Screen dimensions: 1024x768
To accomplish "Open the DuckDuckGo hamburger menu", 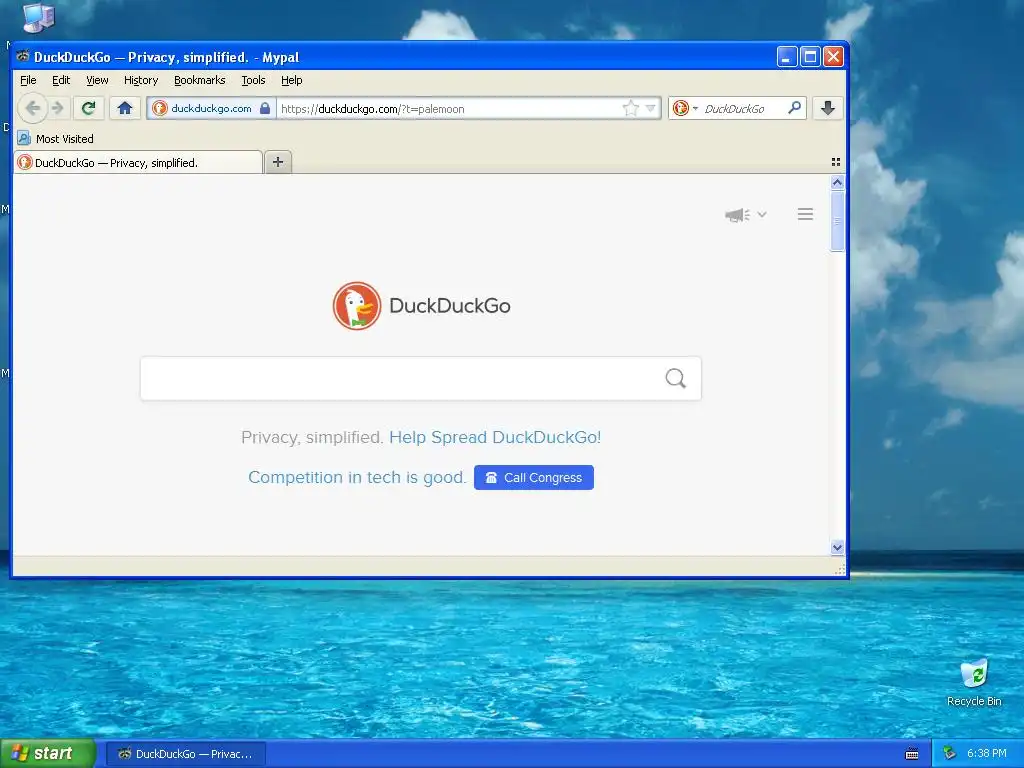I will pos(805,214).
